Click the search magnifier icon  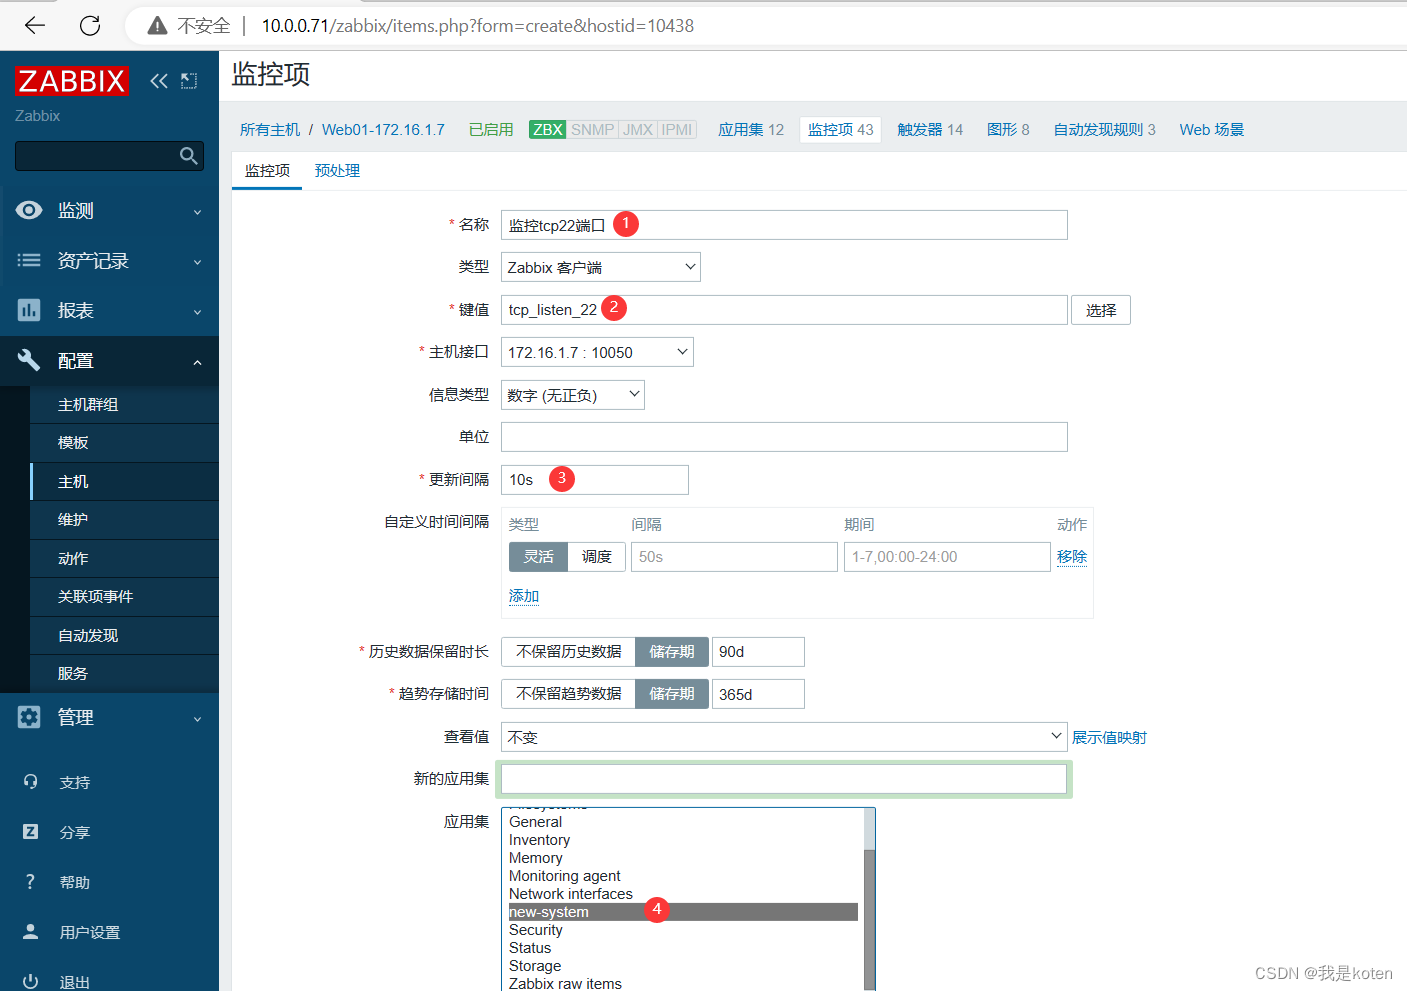pos(188,156)
